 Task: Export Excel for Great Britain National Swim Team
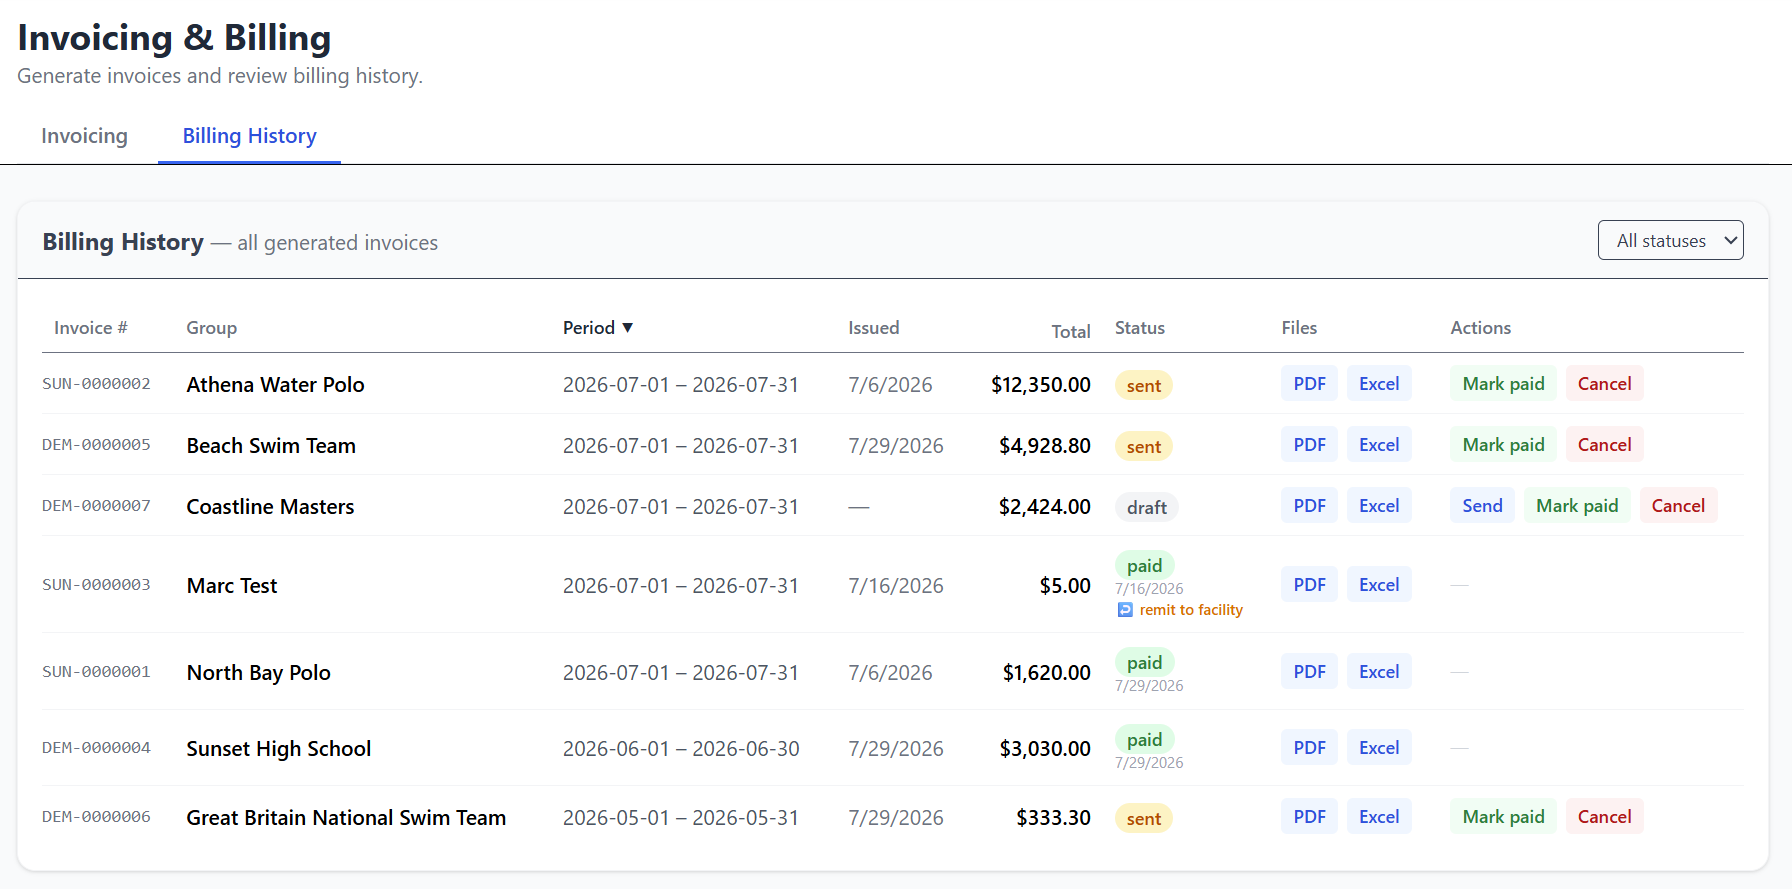pyautogui.click(x=1379, y=817)
